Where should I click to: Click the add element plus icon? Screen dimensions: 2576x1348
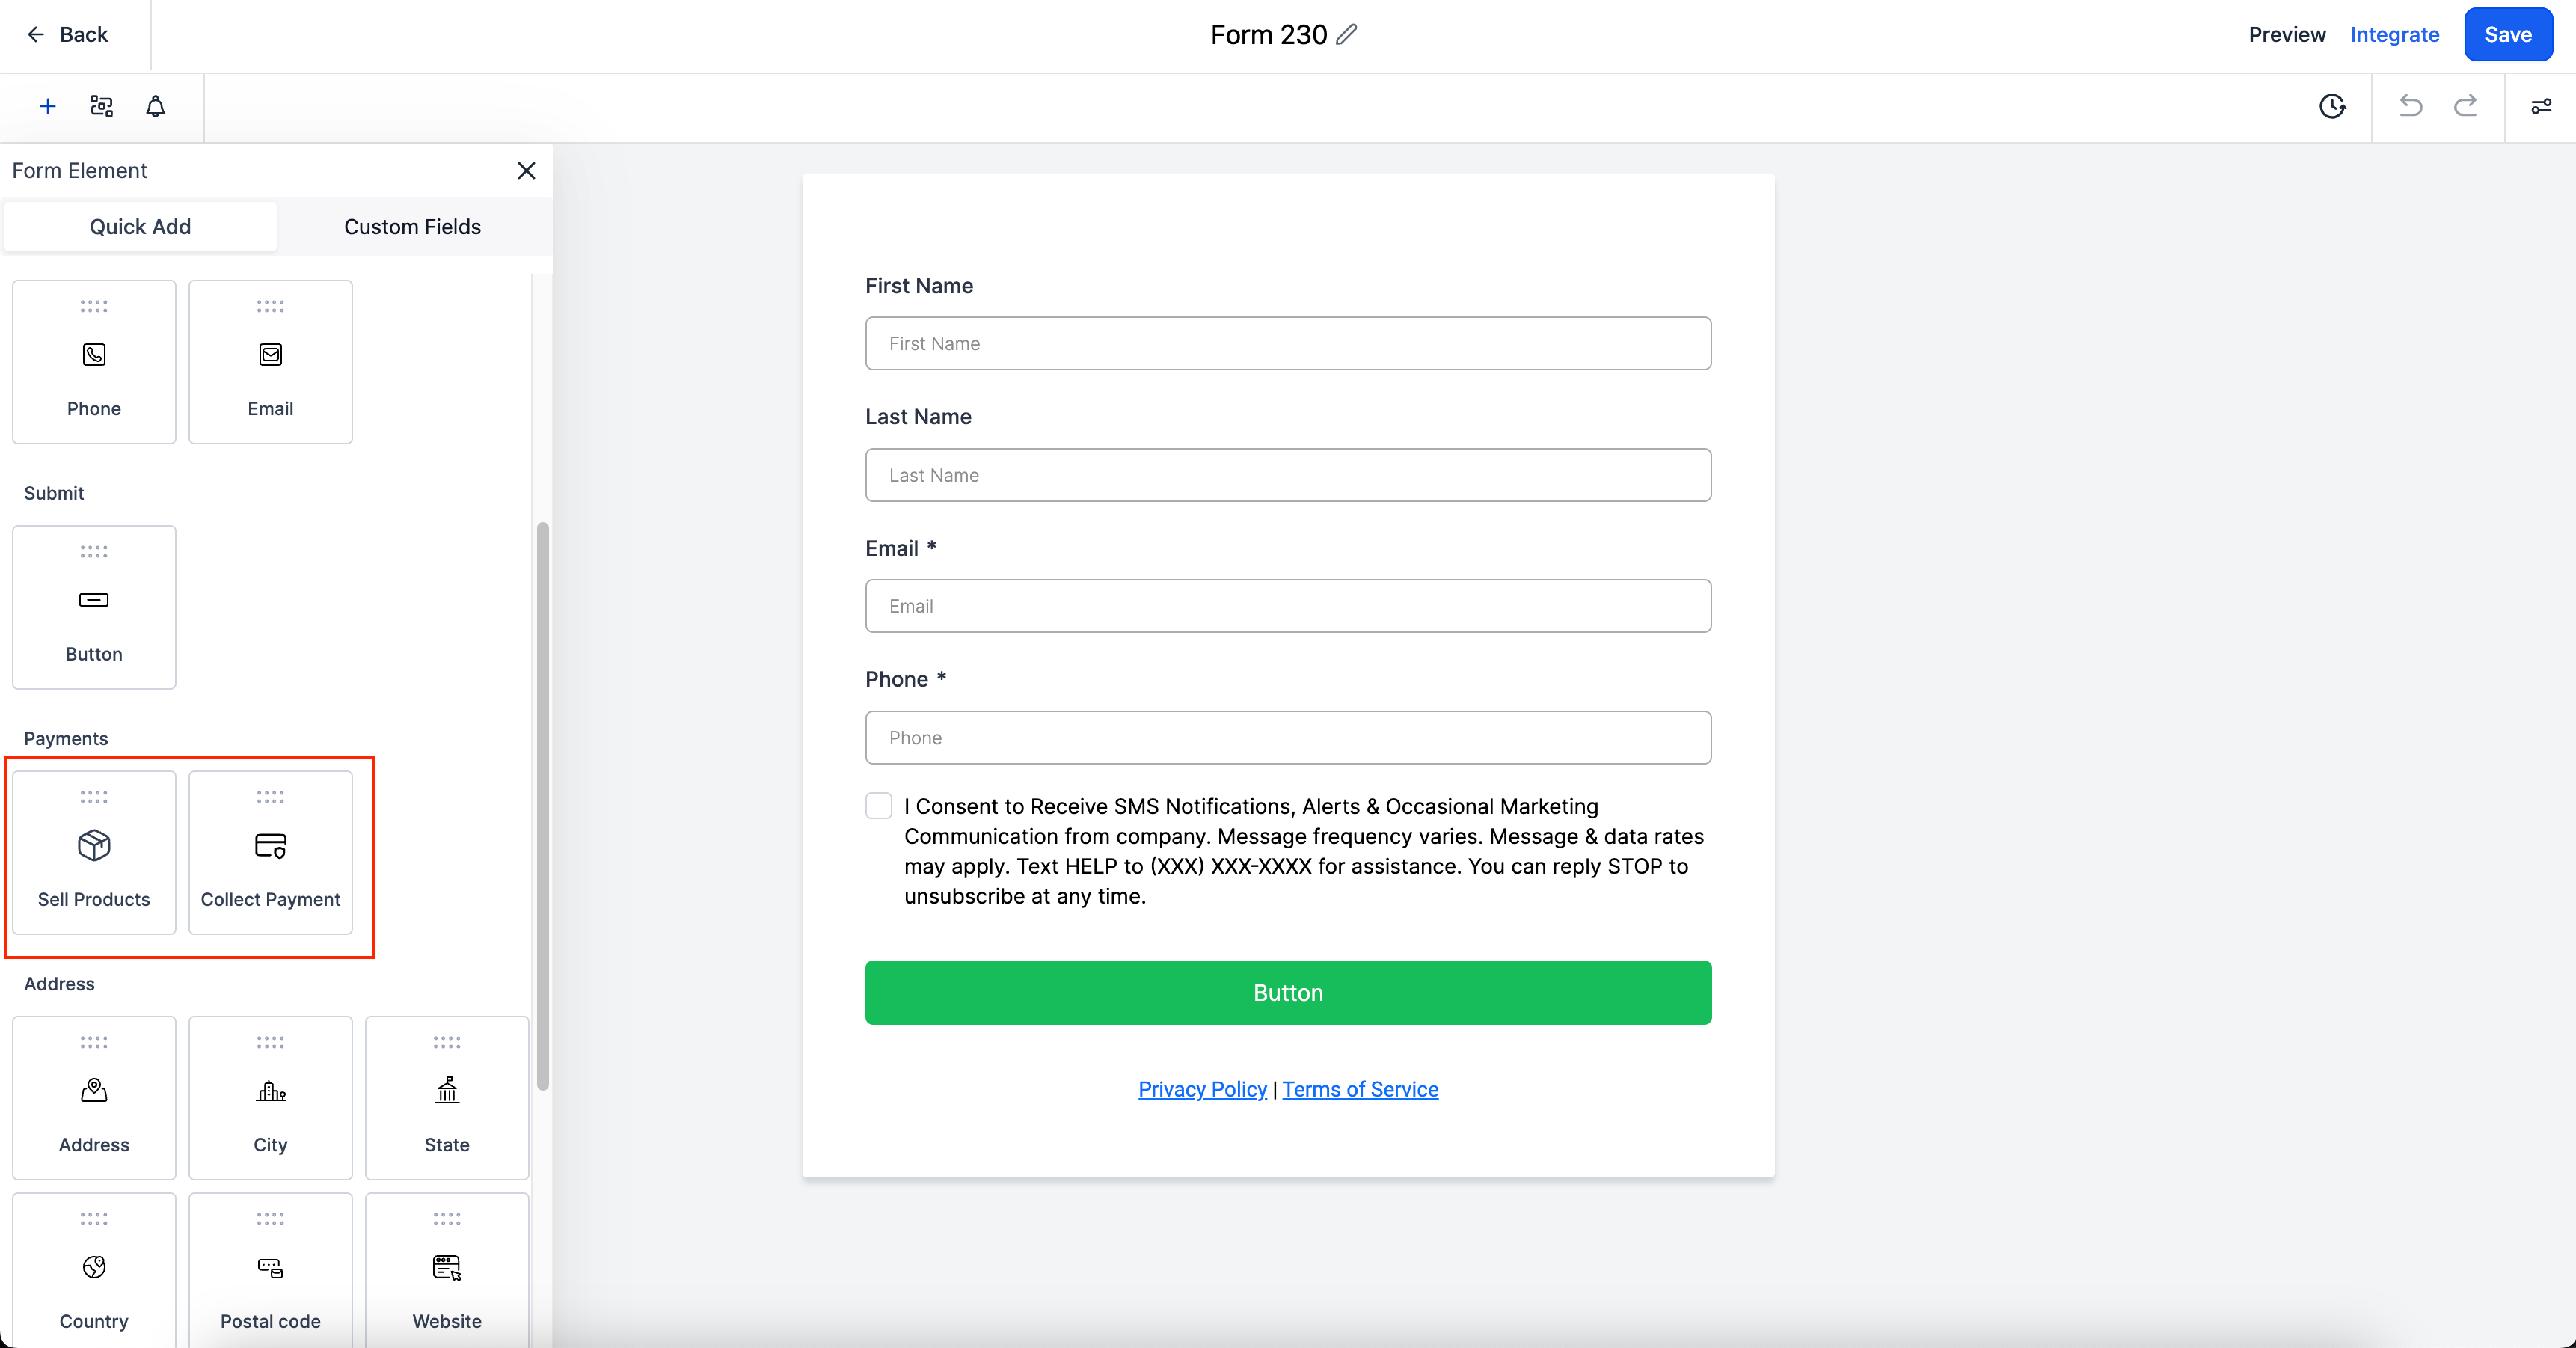[x=48, y=105]
